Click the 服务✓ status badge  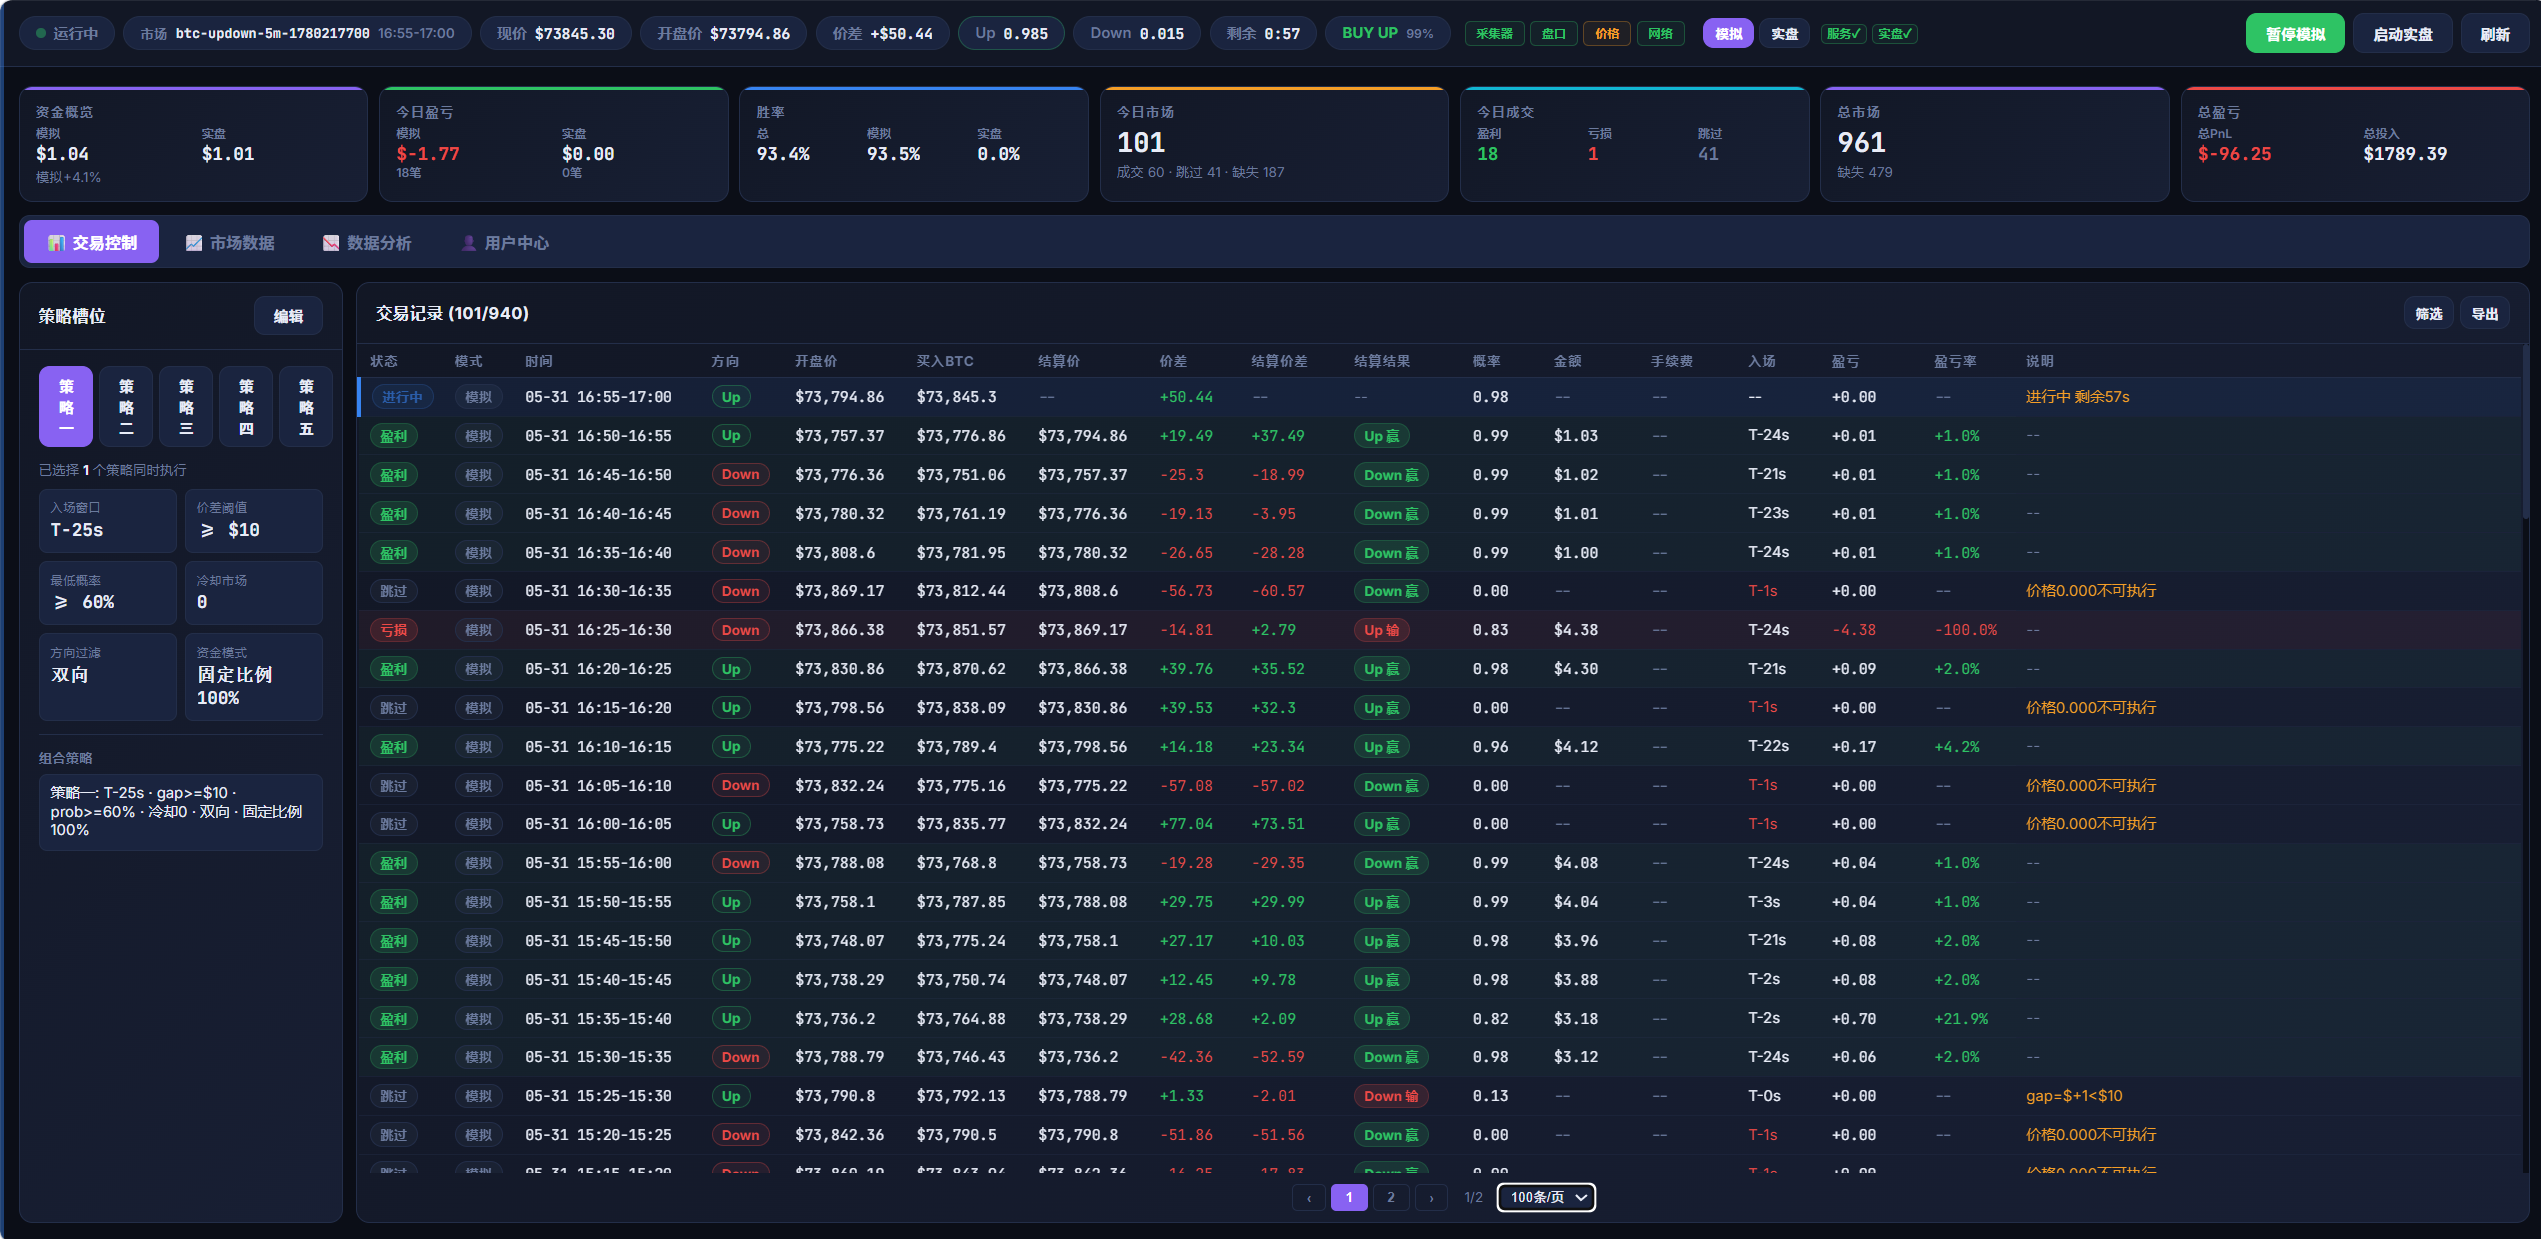1843,34
